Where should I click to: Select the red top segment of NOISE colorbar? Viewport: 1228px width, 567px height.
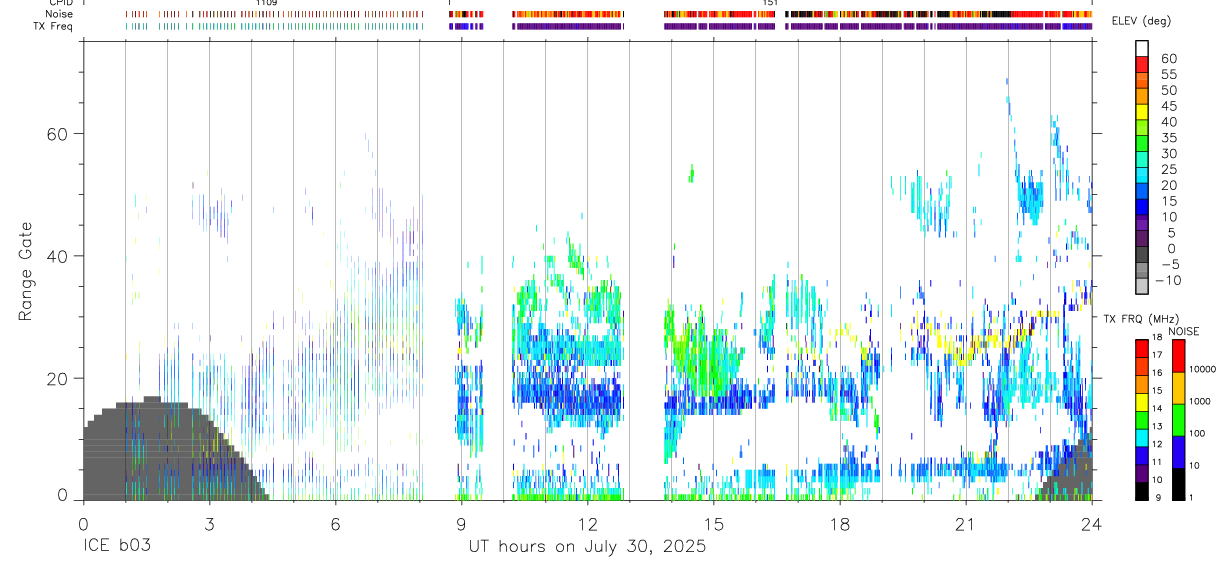coord(1178,355)
